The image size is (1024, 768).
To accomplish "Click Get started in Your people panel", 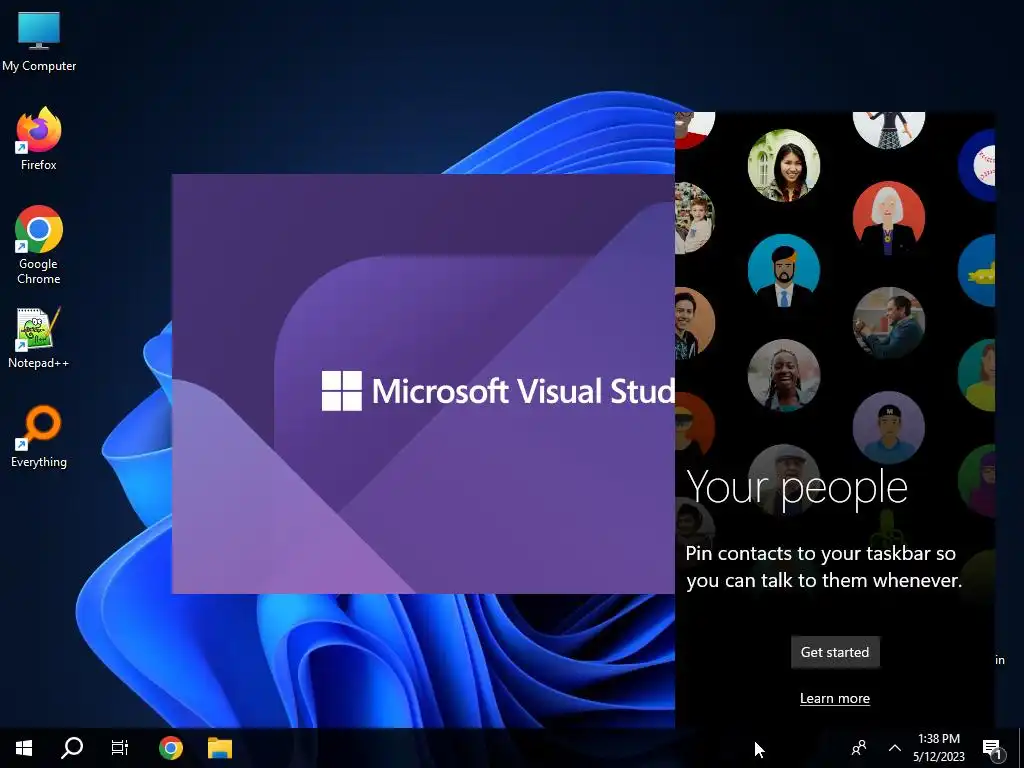I will pos(835,652).
